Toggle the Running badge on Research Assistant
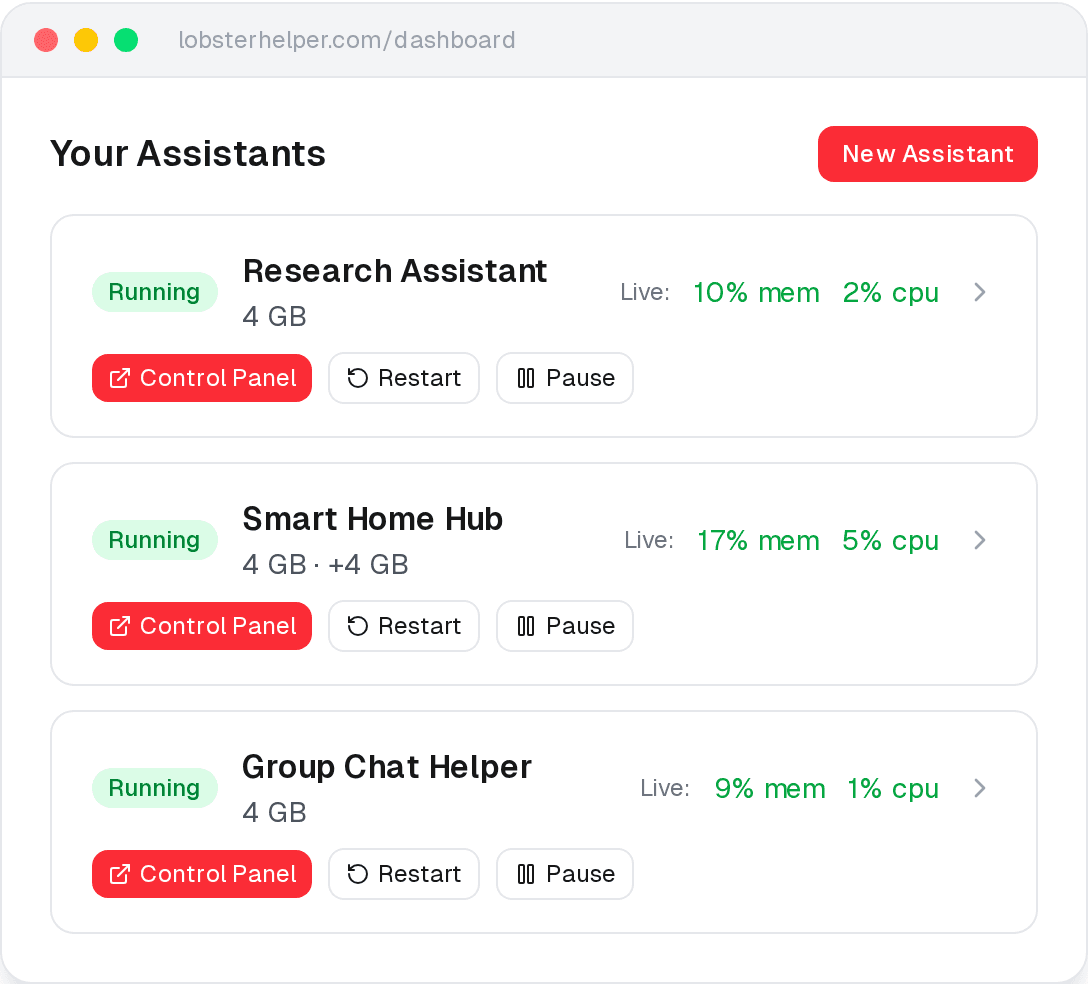This screenshot has height=984, width=1088. 155,292
